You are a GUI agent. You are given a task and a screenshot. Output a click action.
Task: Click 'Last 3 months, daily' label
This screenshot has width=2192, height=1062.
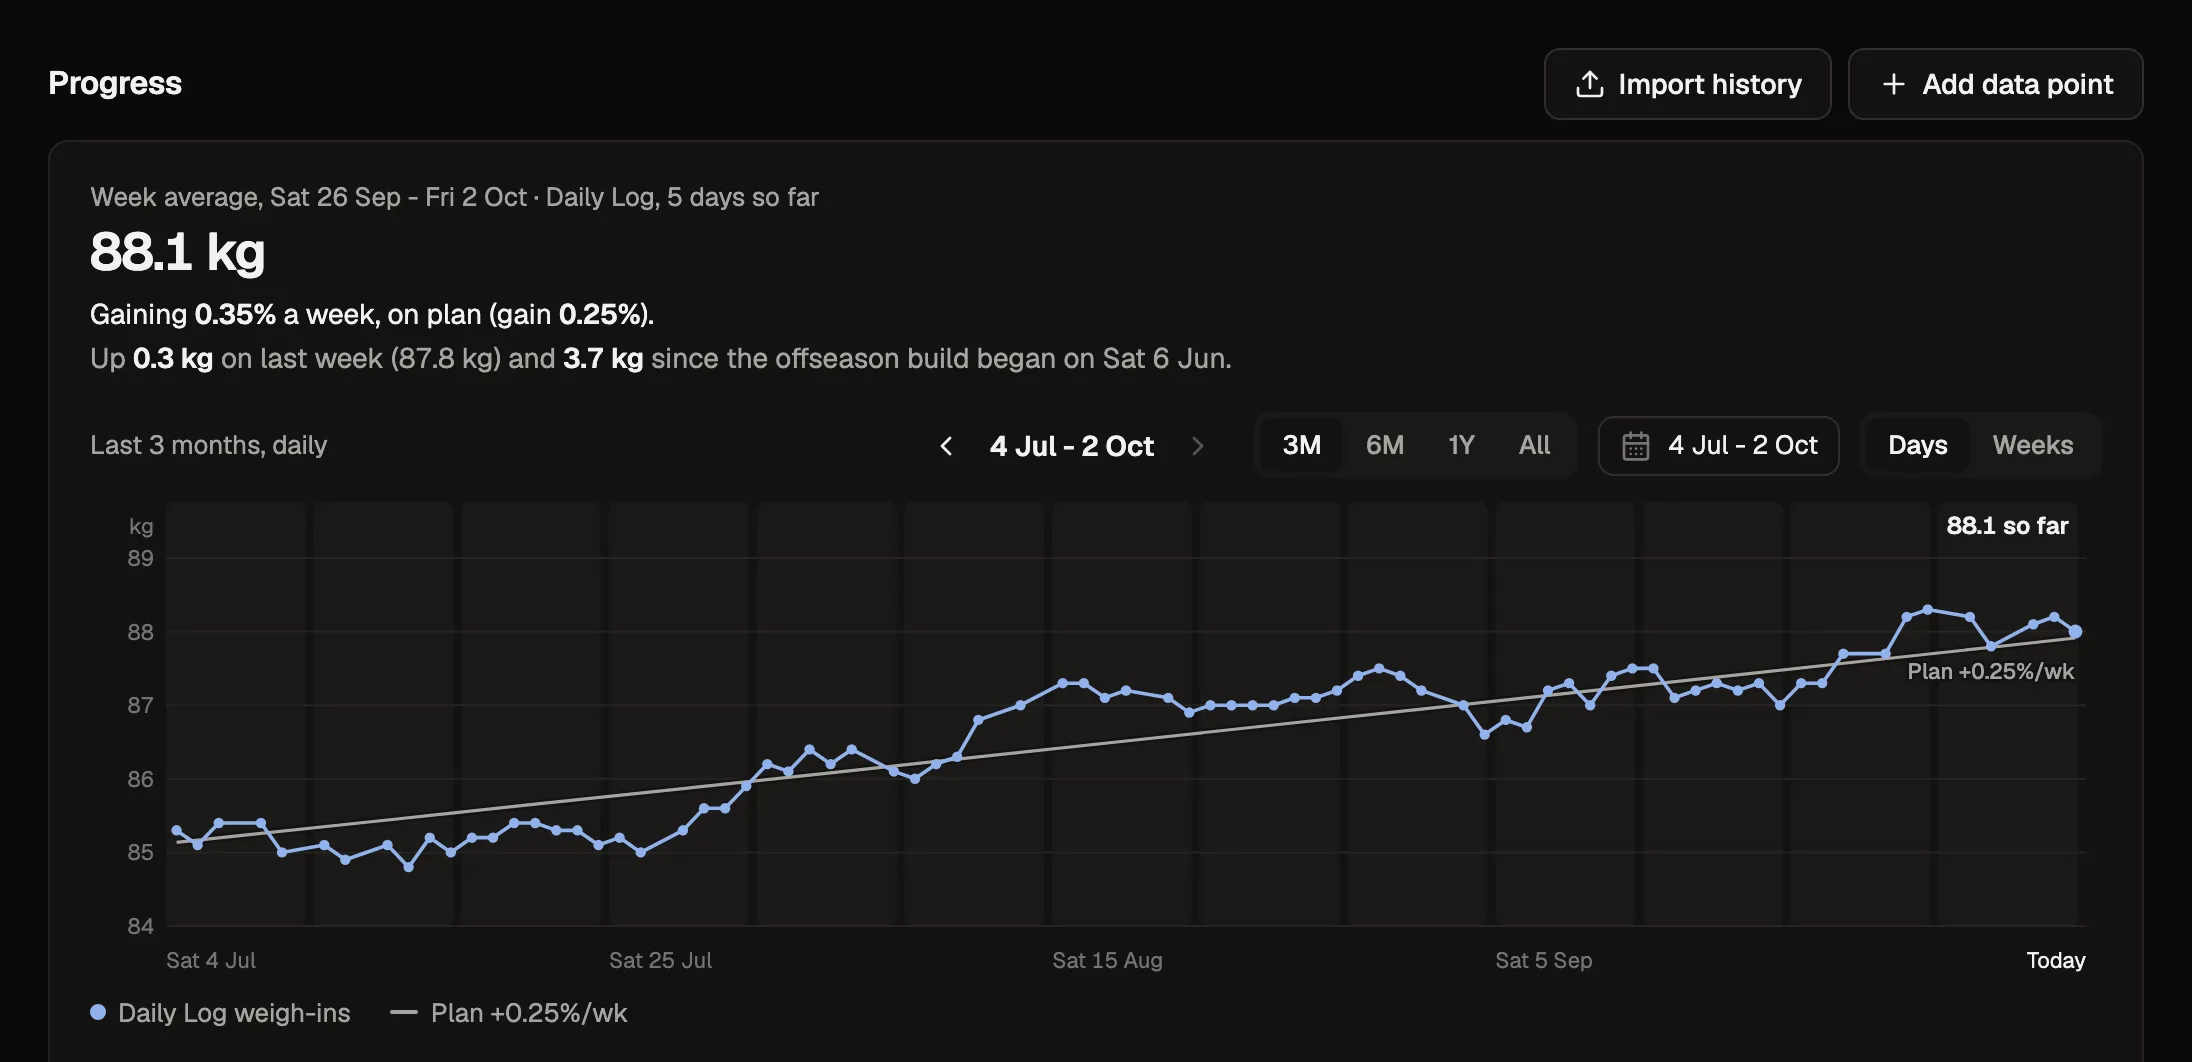pyautogui.click(x=208, y=445)
